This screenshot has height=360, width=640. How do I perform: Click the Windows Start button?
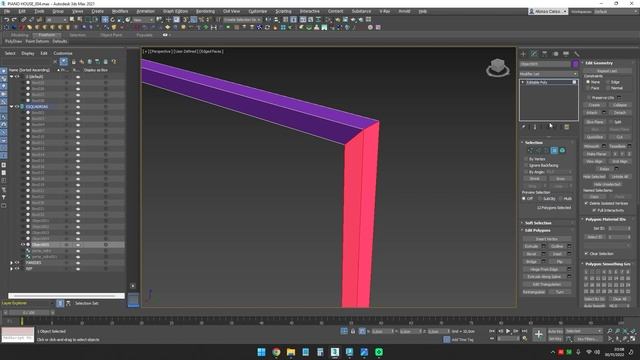point(262,352)
